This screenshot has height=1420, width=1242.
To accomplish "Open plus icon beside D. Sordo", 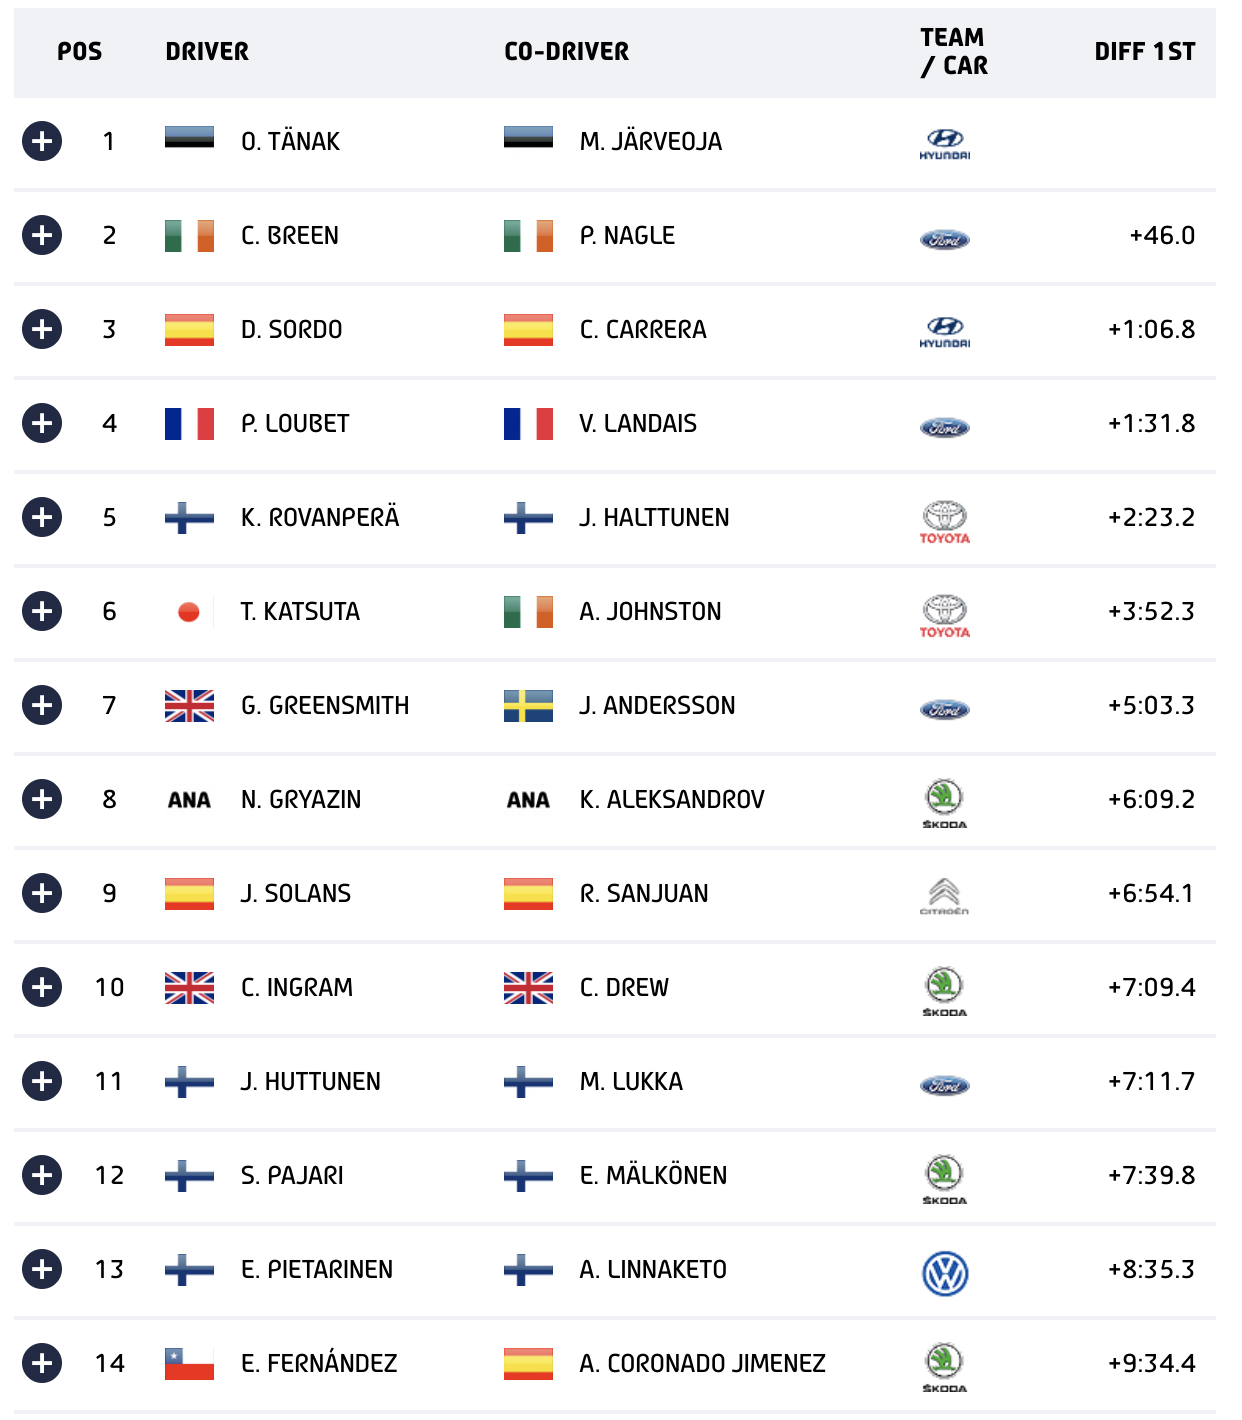I will click(x=42, y=329).
